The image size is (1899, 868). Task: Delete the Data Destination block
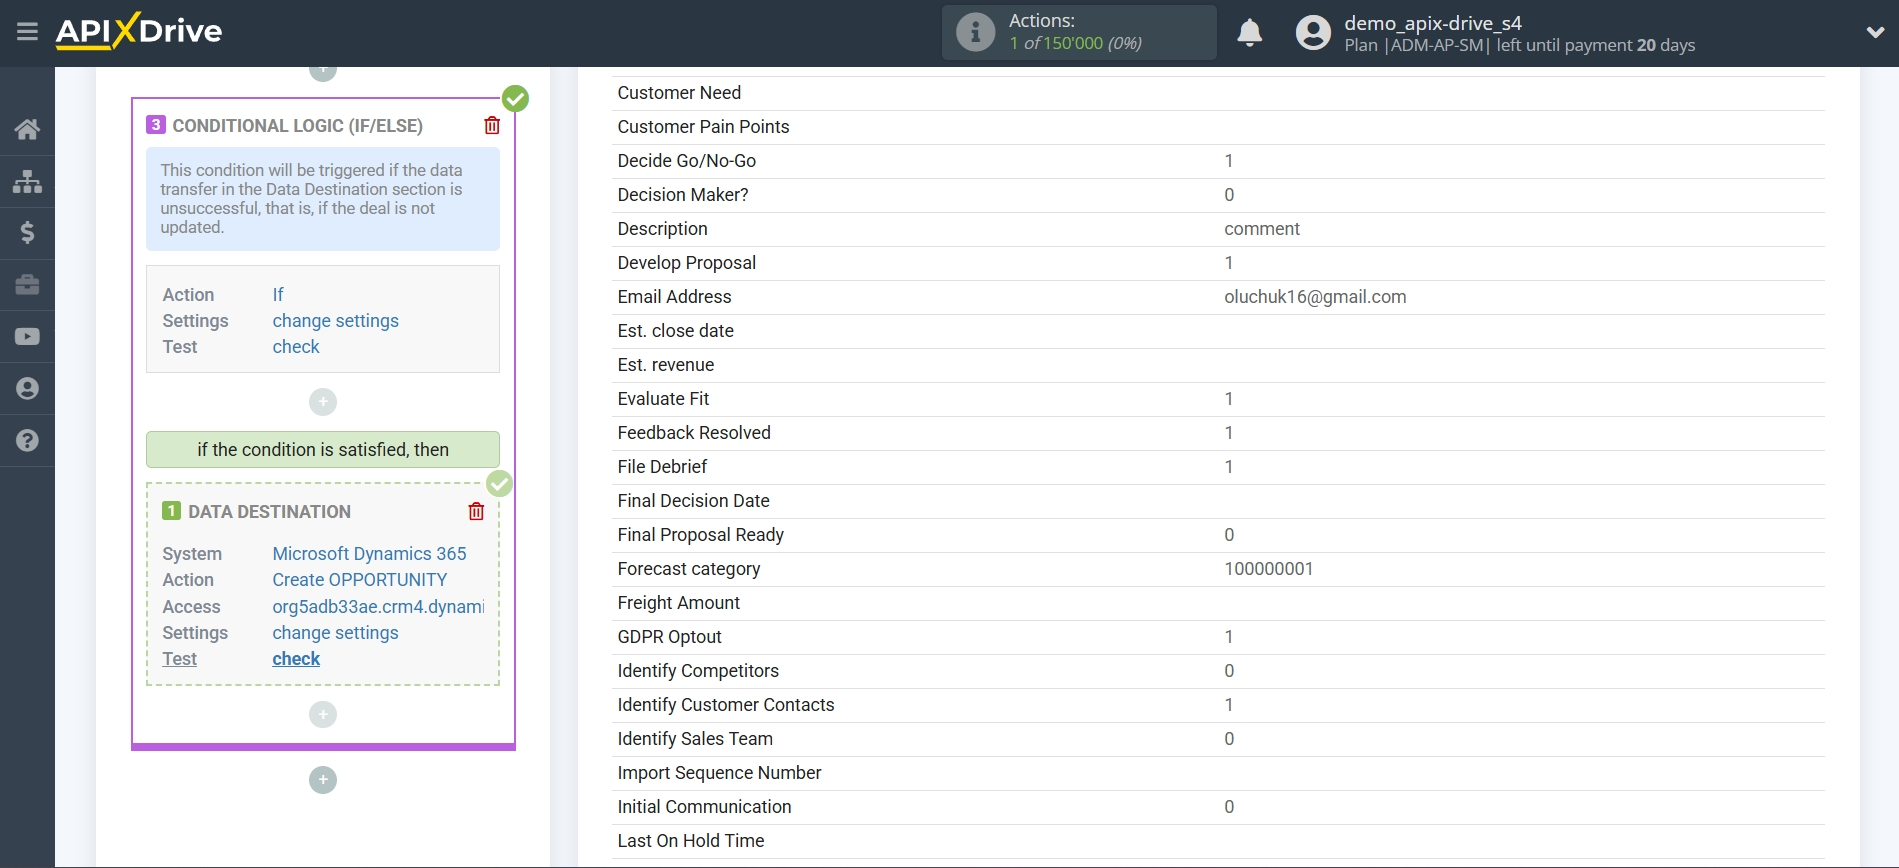(476, 511)
